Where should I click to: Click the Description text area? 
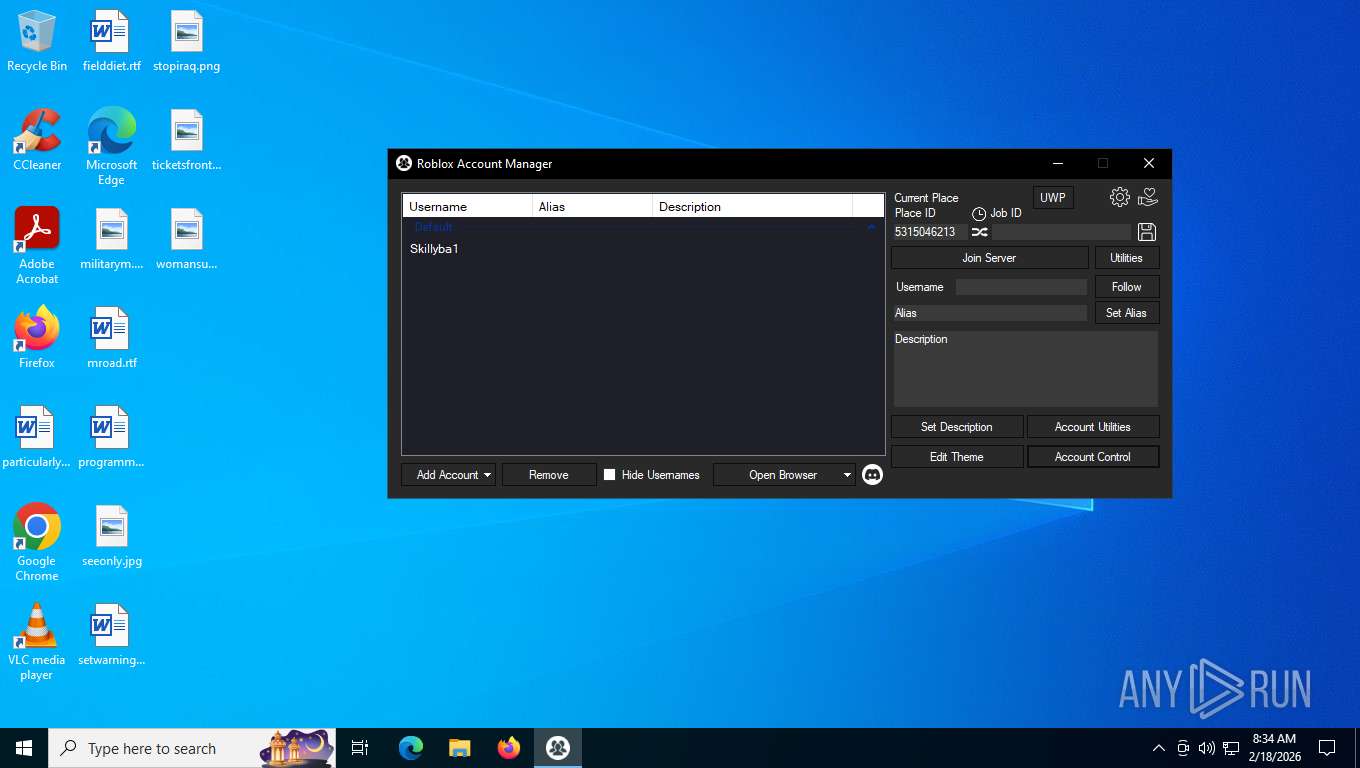[1025, 369]
